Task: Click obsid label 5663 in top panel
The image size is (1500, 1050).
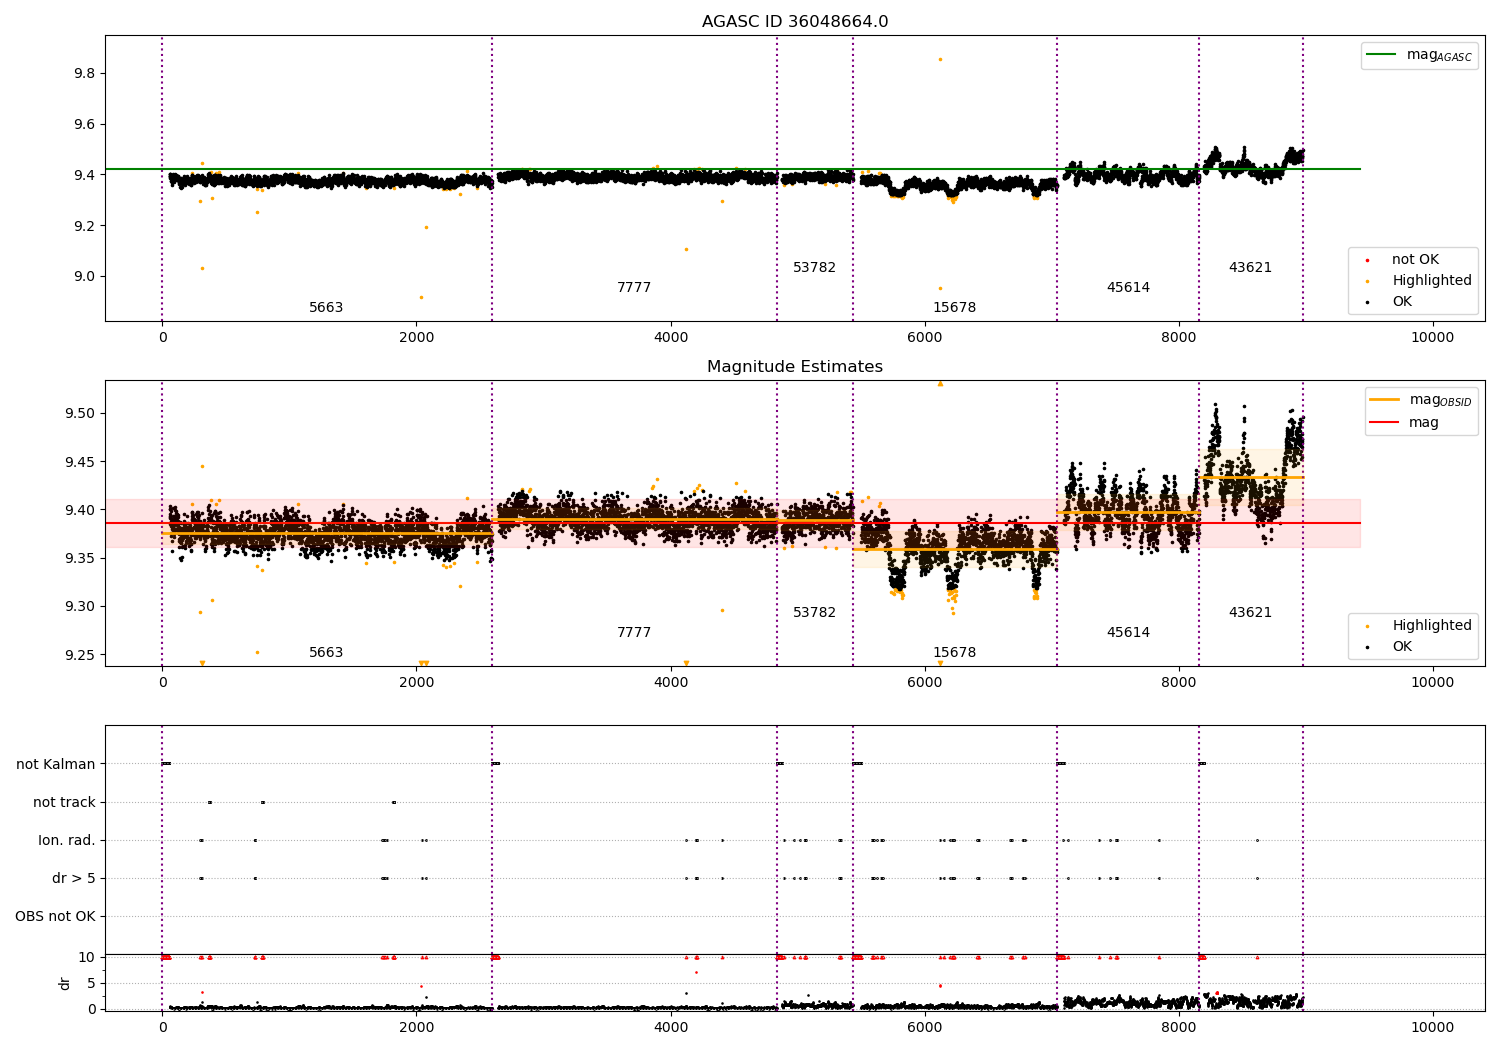Action: (x=326, y=308)
